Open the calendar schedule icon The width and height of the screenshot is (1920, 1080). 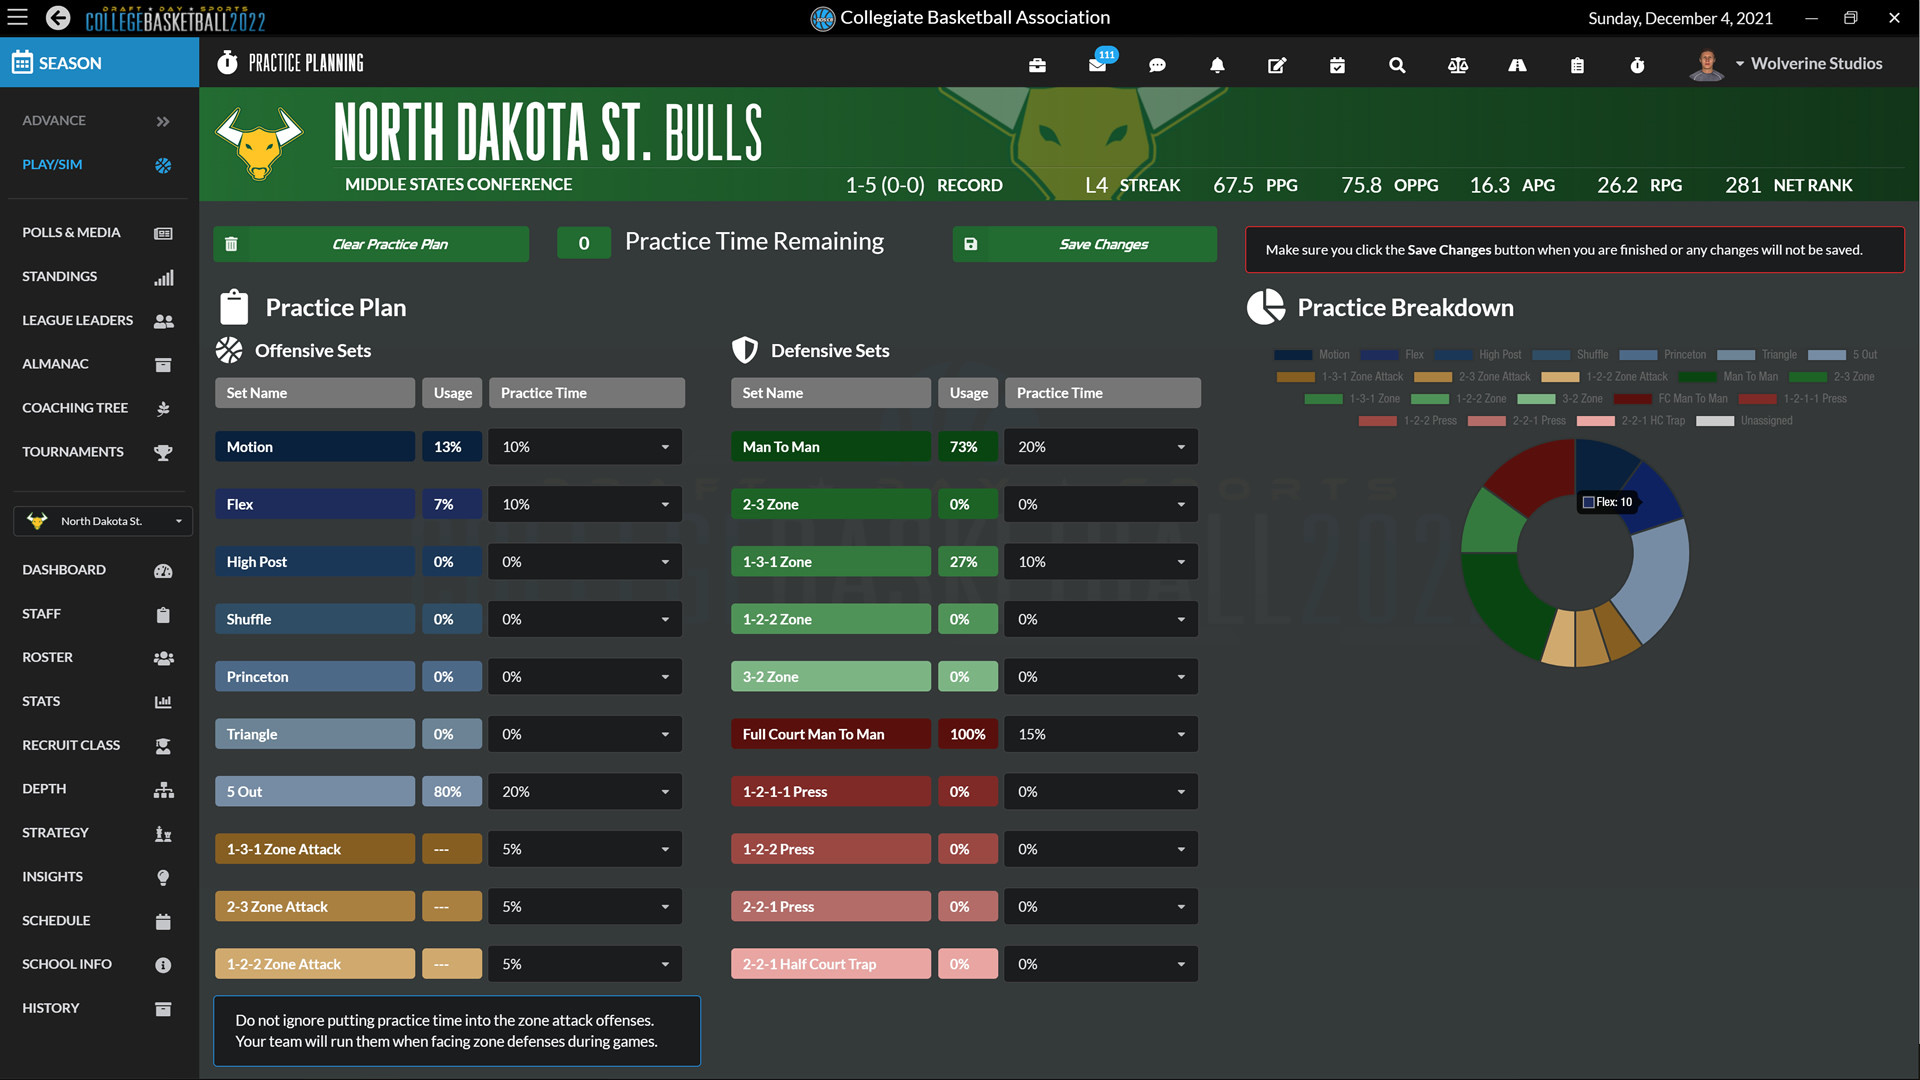pyautogui.click(x=1337, y=65)
